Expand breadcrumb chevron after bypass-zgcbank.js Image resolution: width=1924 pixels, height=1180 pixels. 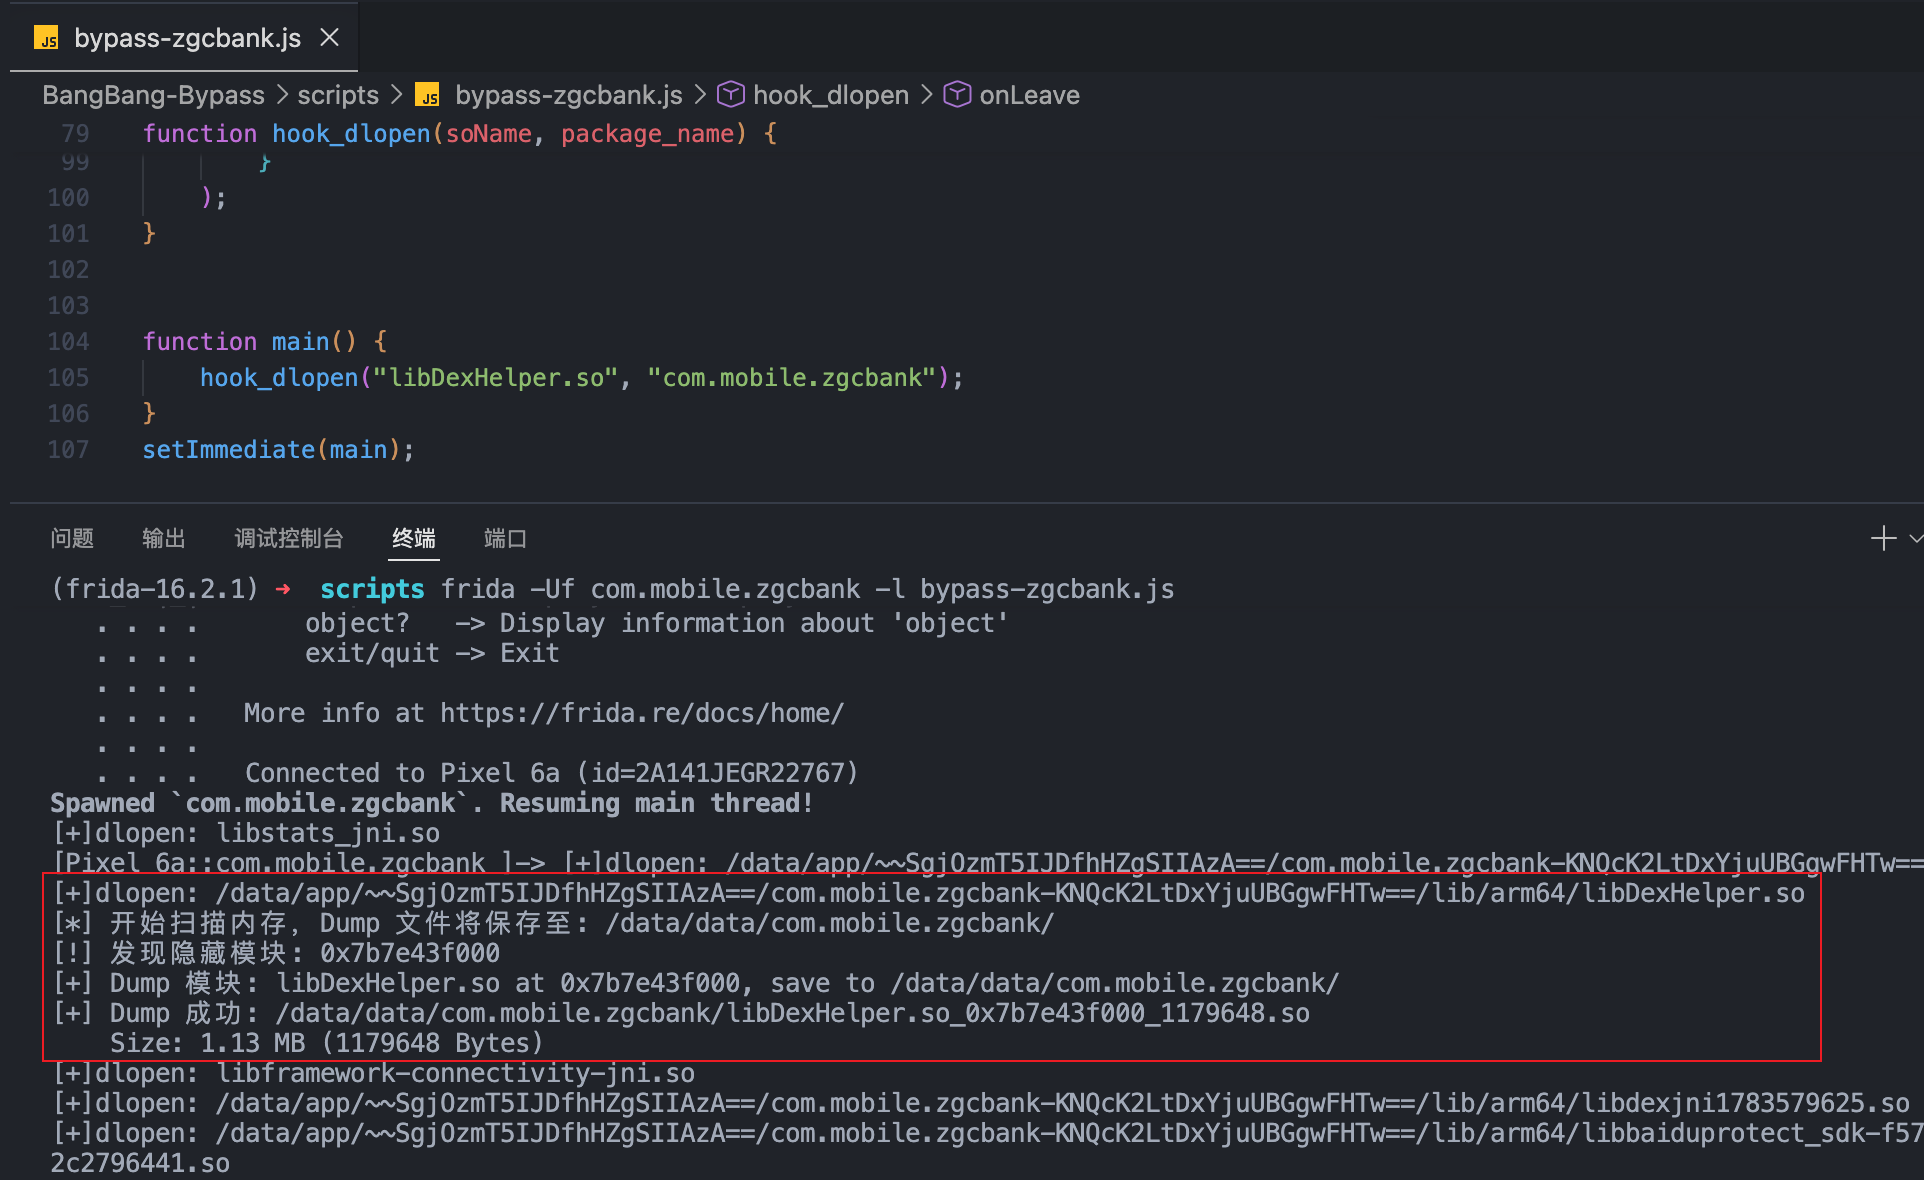[x=700, y=95]
